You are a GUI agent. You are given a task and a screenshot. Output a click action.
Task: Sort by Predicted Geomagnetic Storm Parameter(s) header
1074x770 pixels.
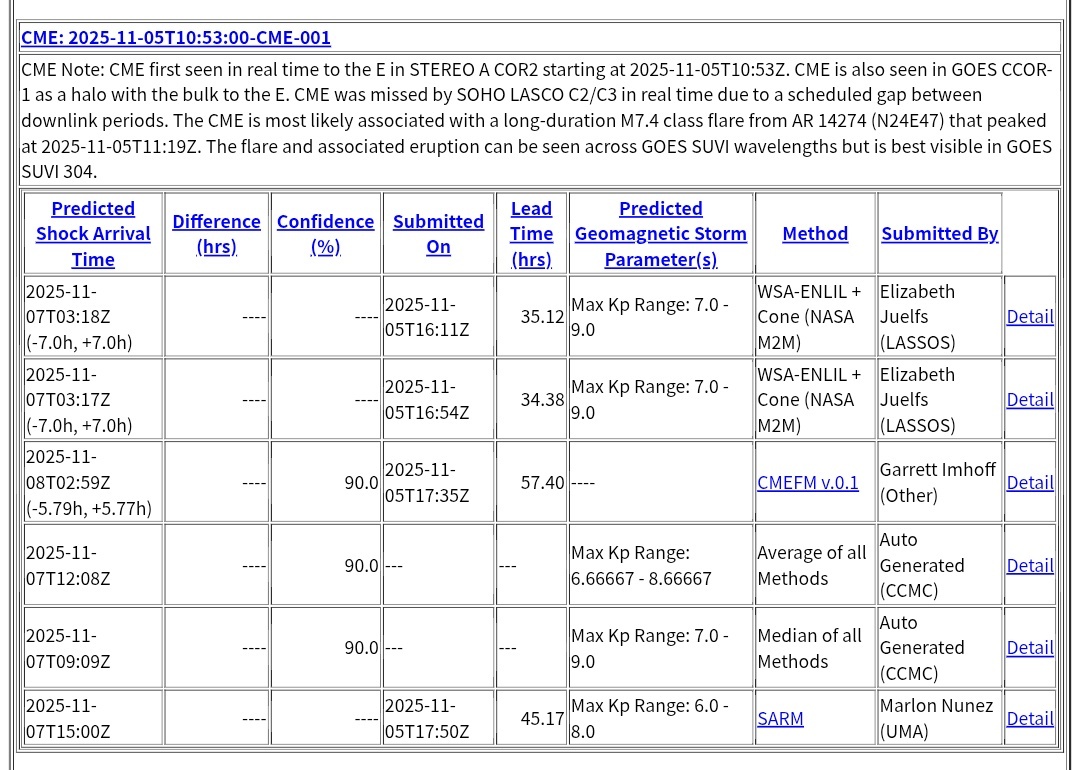pos(661,234)
